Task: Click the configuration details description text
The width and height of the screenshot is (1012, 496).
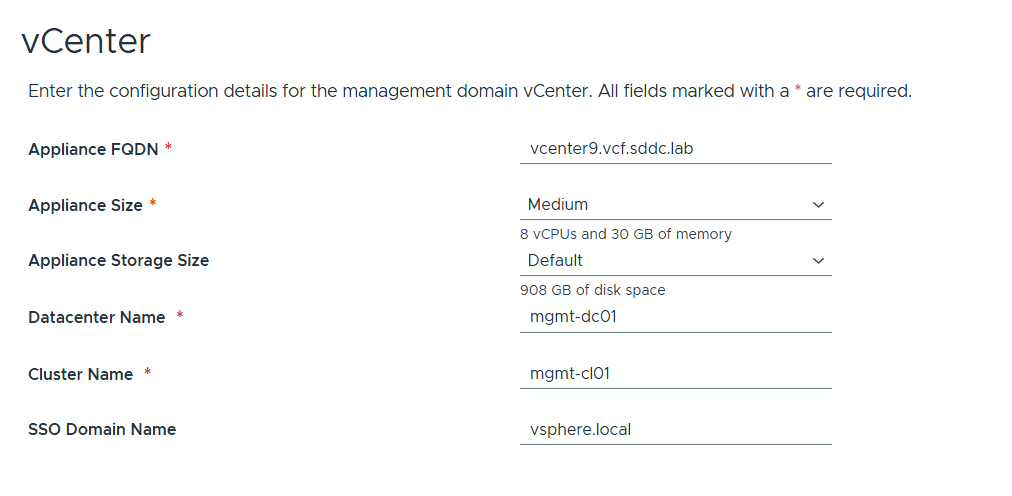Action: pos(470,91)
